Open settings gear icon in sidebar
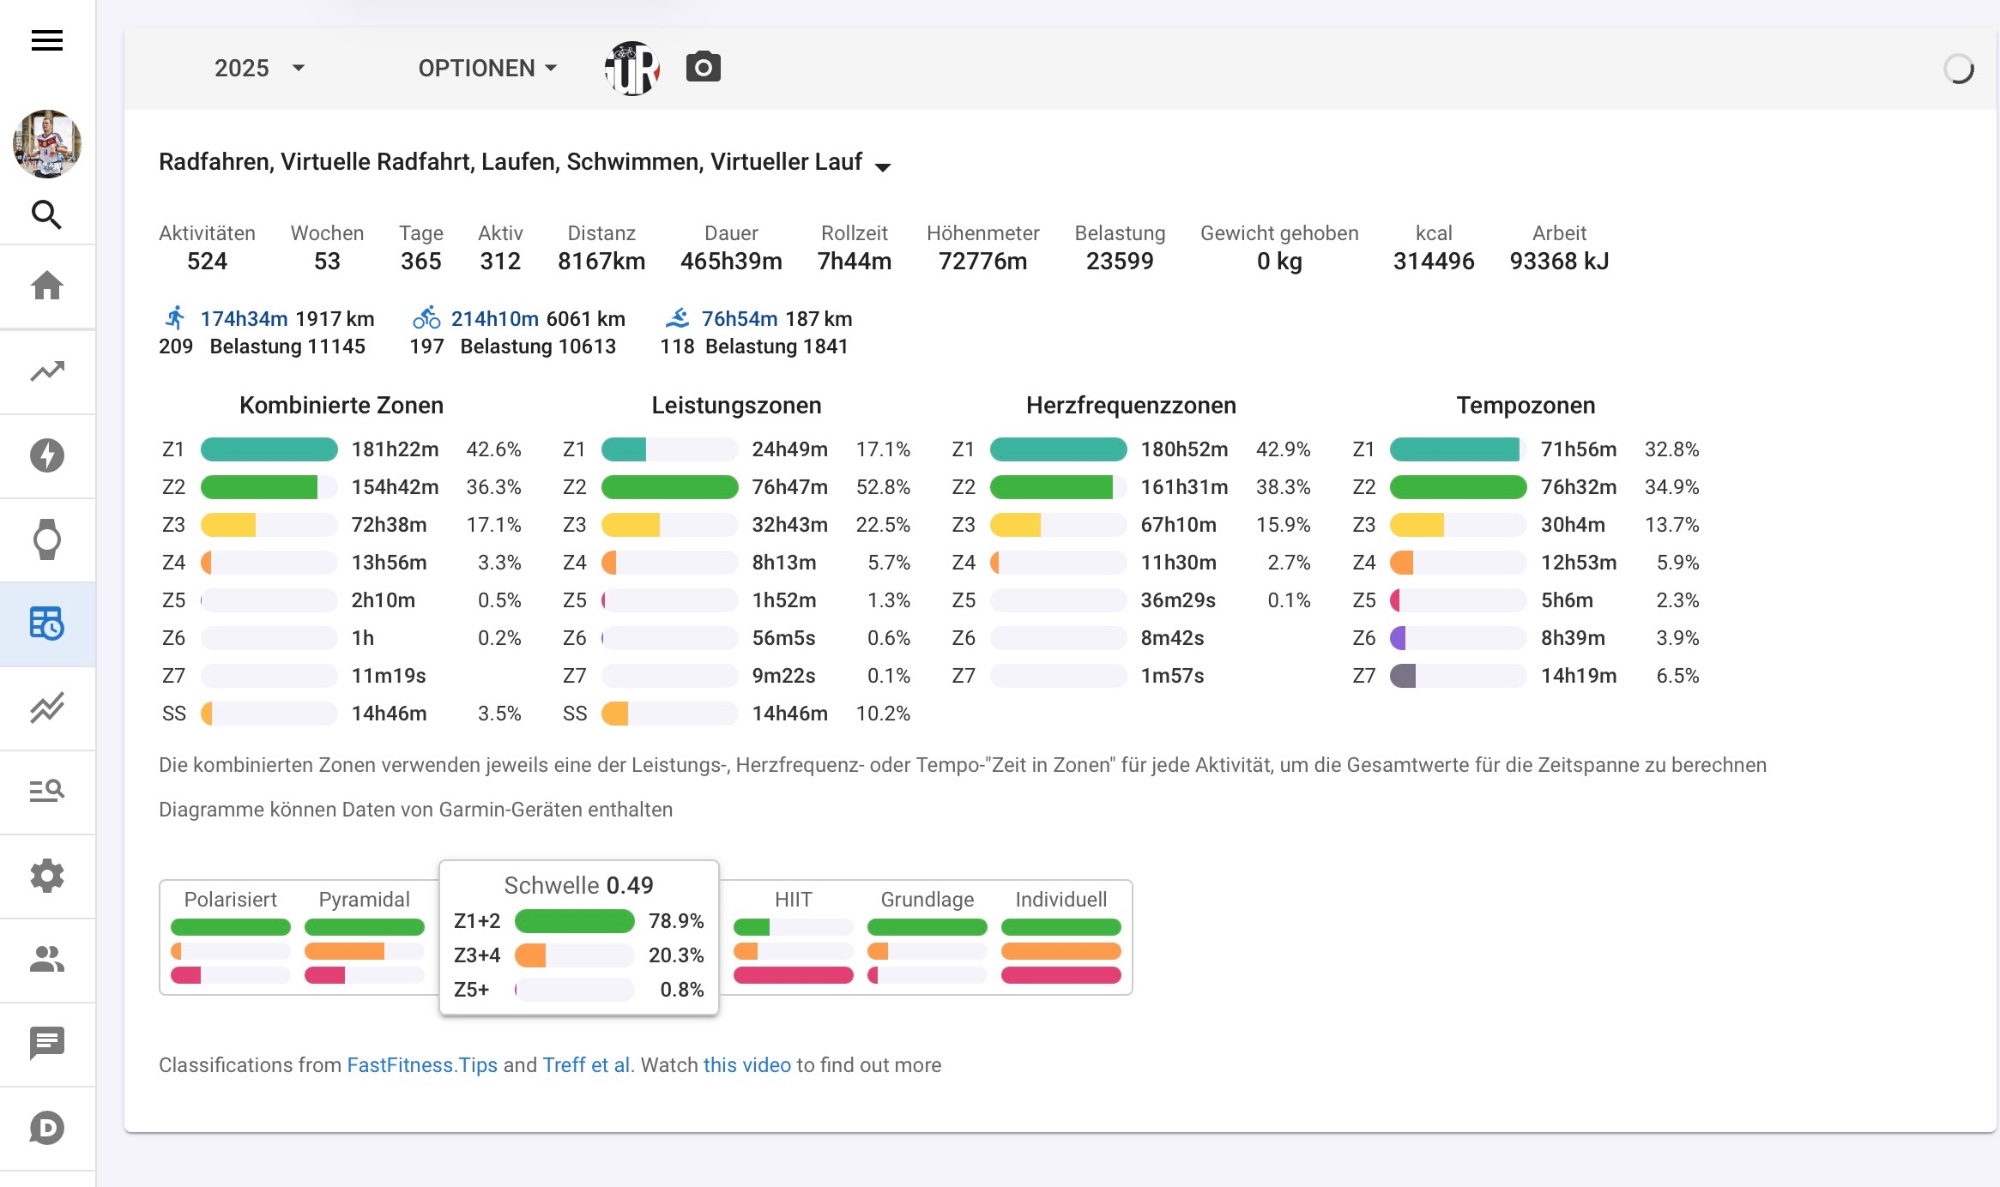 pos(47,876)
